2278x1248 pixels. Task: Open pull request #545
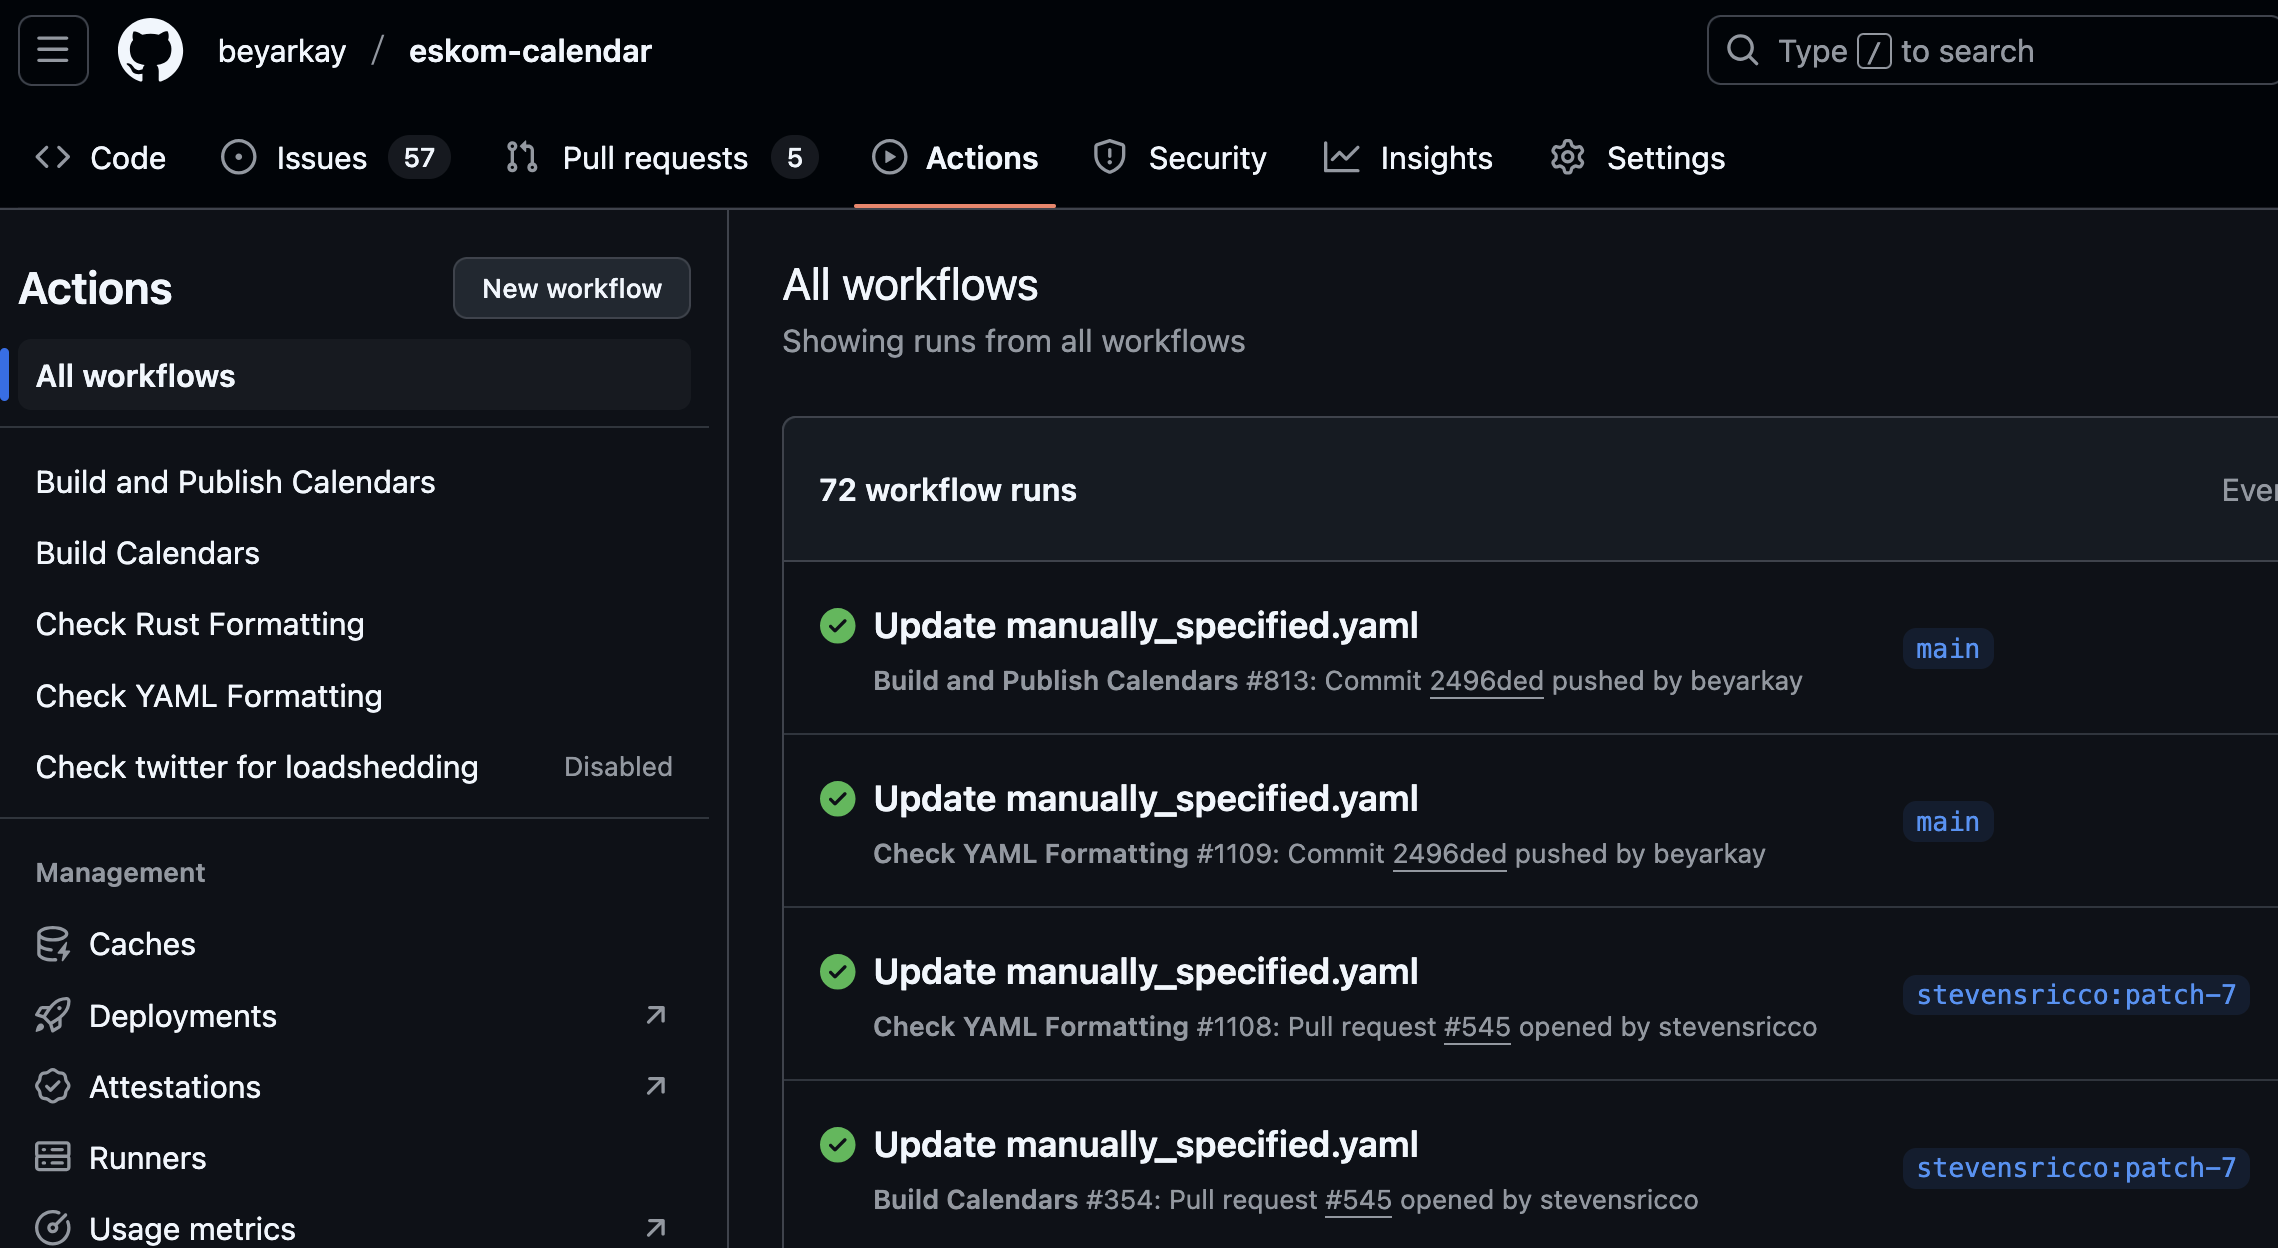click(1478, 1026)
